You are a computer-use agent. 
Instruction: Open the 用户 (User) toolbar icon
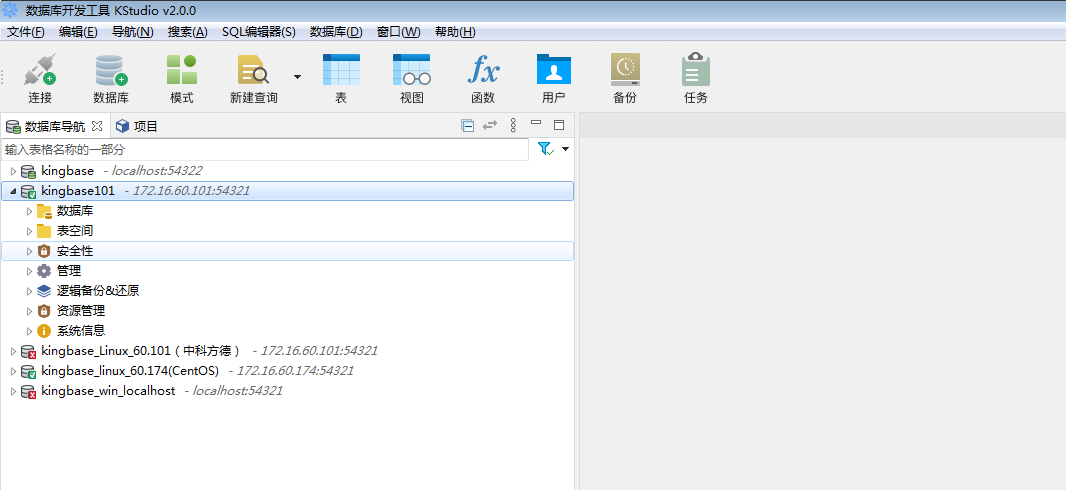point(553,72)
